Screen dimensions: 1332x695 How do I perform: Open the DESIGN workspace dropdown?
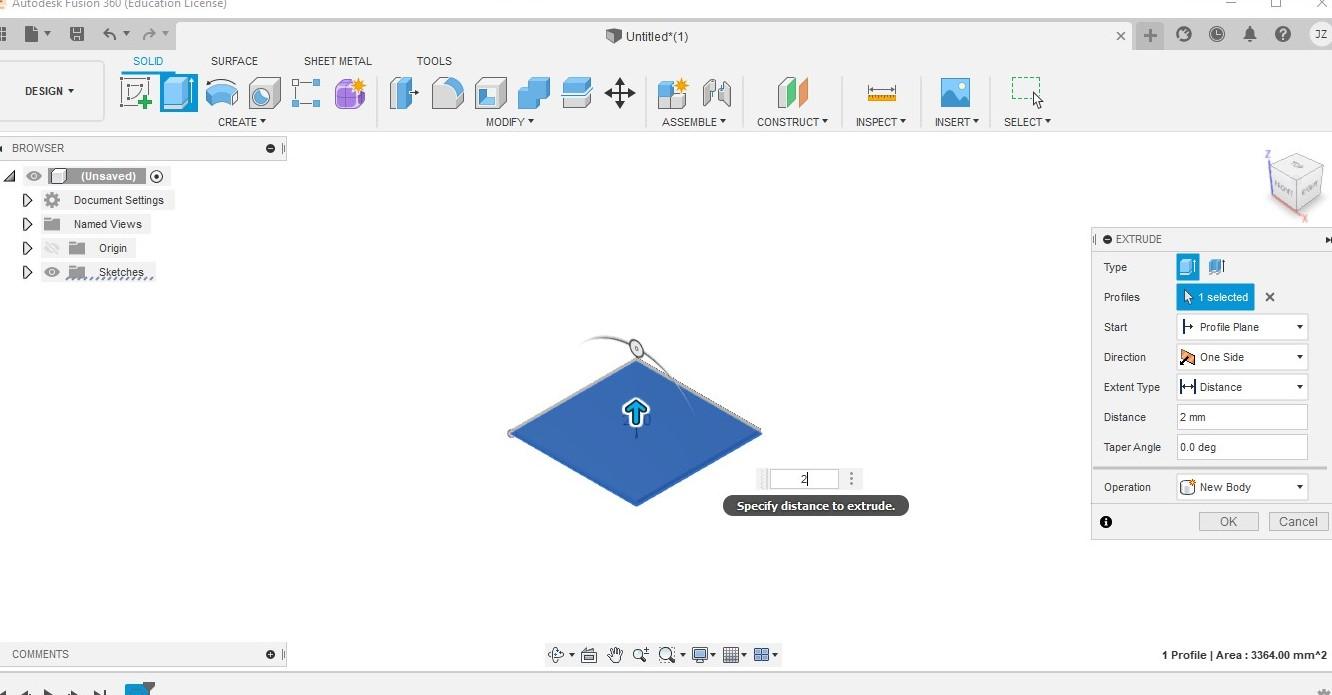(x=50, y=91)
